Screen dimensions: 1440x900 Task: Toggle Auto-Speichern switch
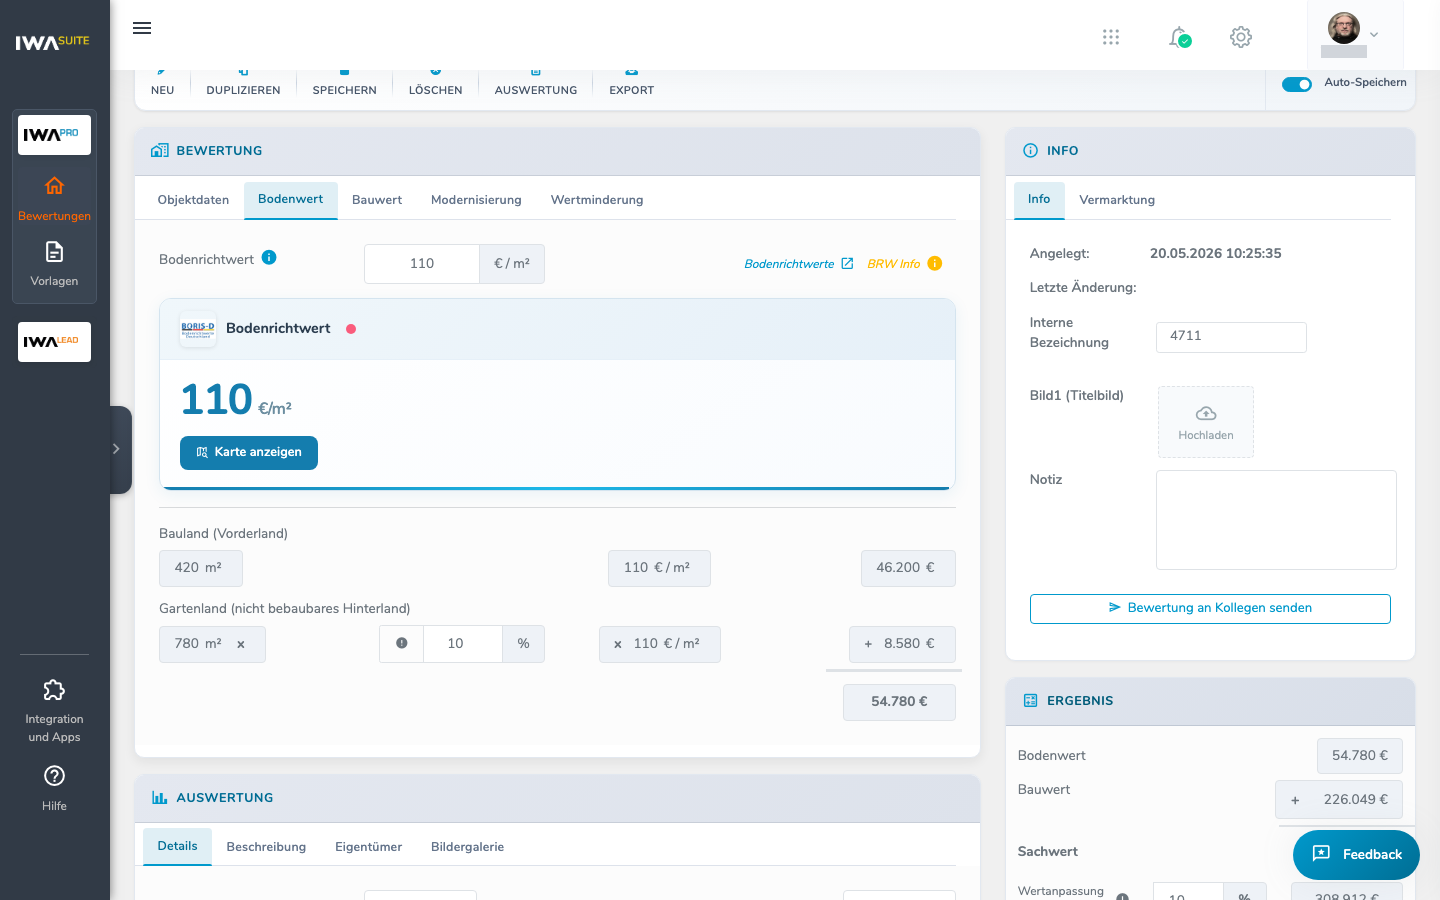click(x=1297, y=84)
